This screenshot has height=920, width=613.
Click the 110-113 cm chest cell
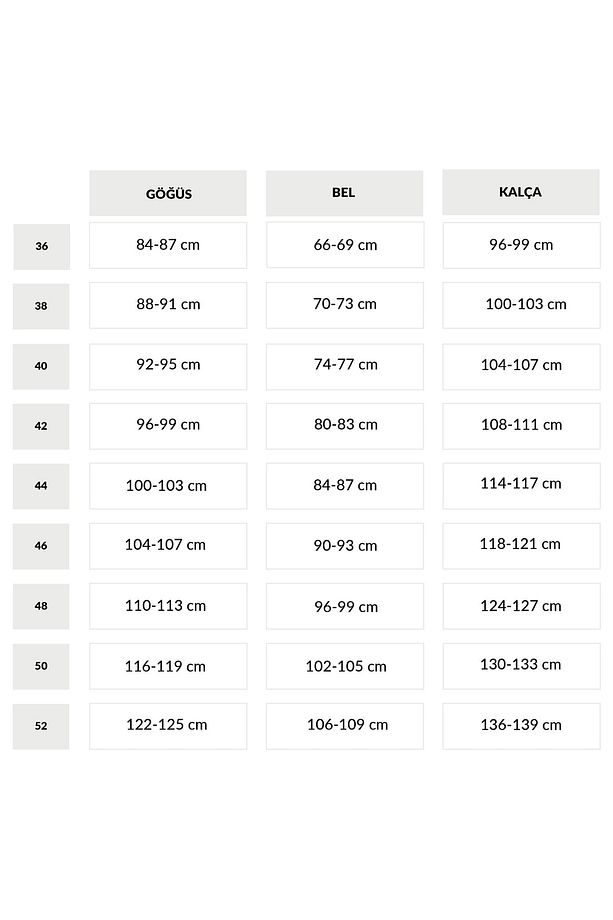pyautogui.click(x=168, y=606)
